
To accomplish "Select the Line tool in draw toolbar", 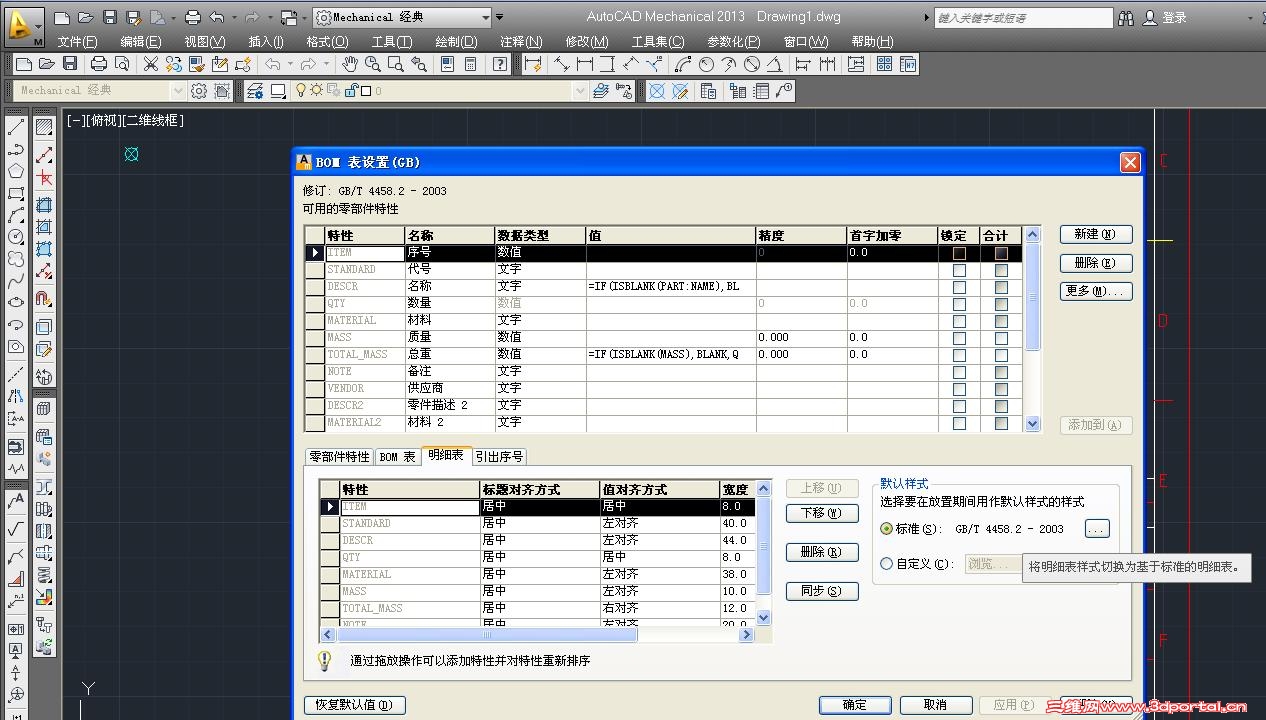I will coord(16,127).
